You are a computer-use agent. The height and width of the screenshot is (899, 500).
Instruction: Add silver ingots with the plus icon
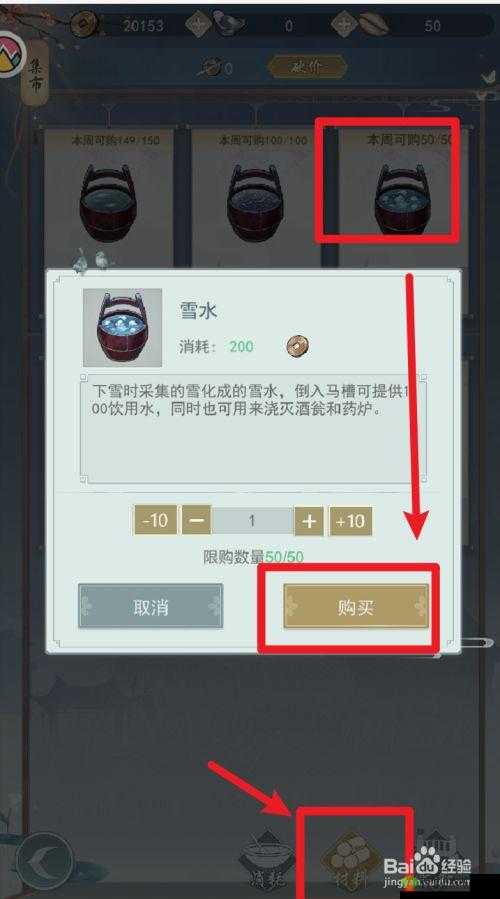click(199, 25)
